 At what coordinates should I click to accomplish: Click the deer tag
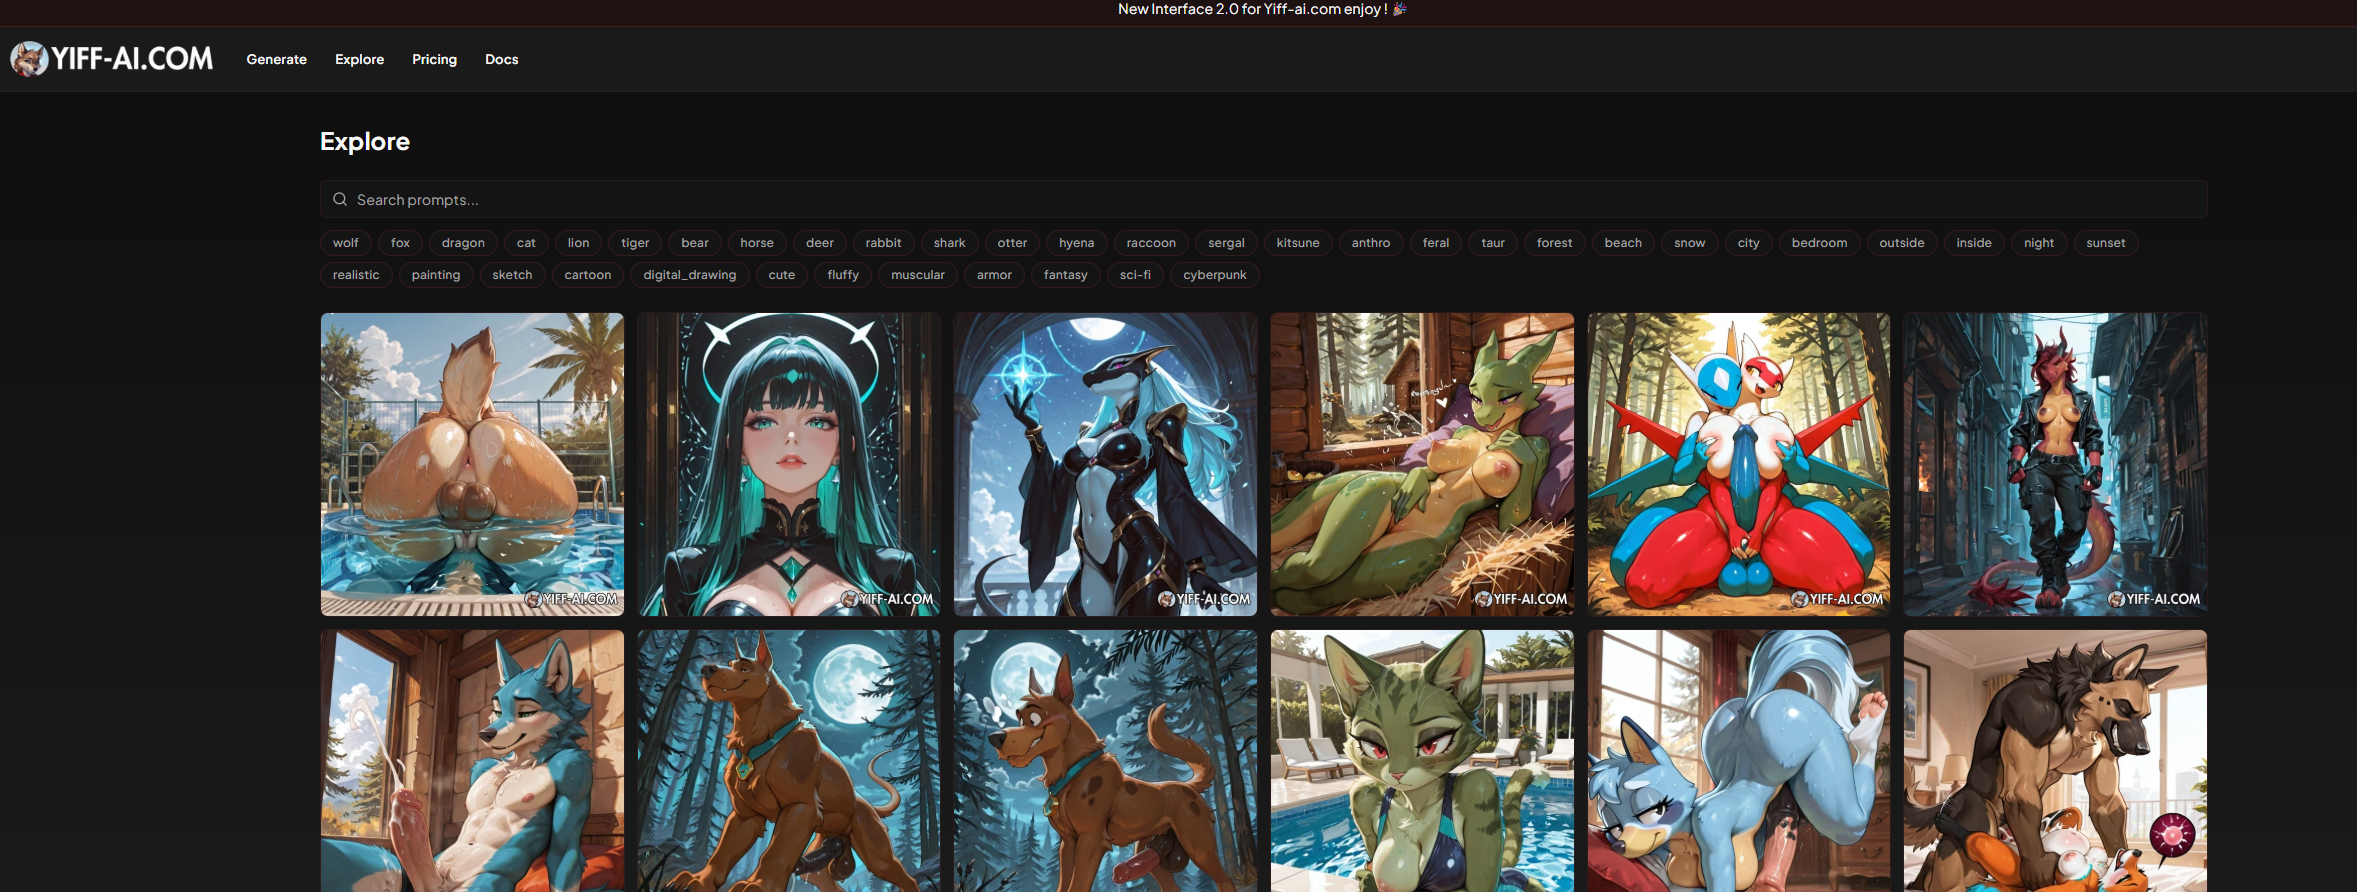click(x=820, y=243)
